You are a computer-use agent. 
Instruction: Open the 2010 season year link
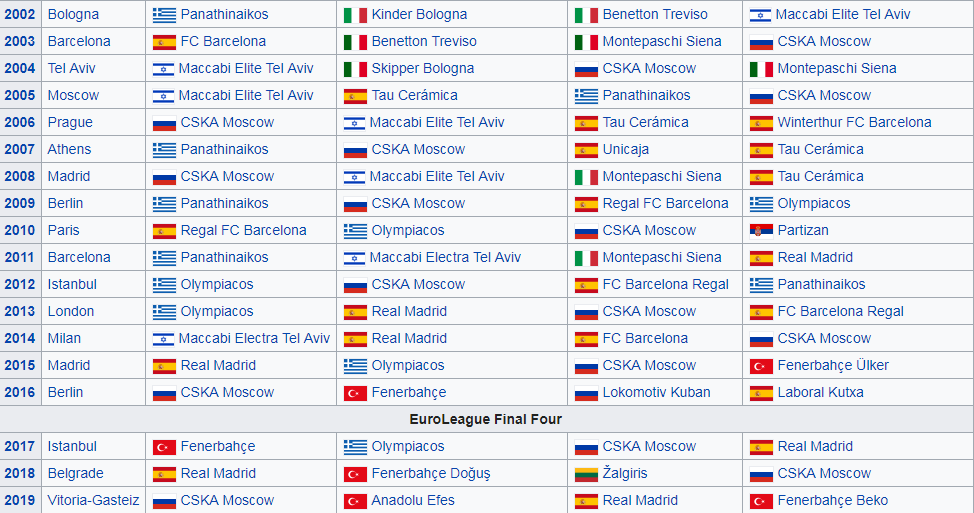tap(19, 230)
